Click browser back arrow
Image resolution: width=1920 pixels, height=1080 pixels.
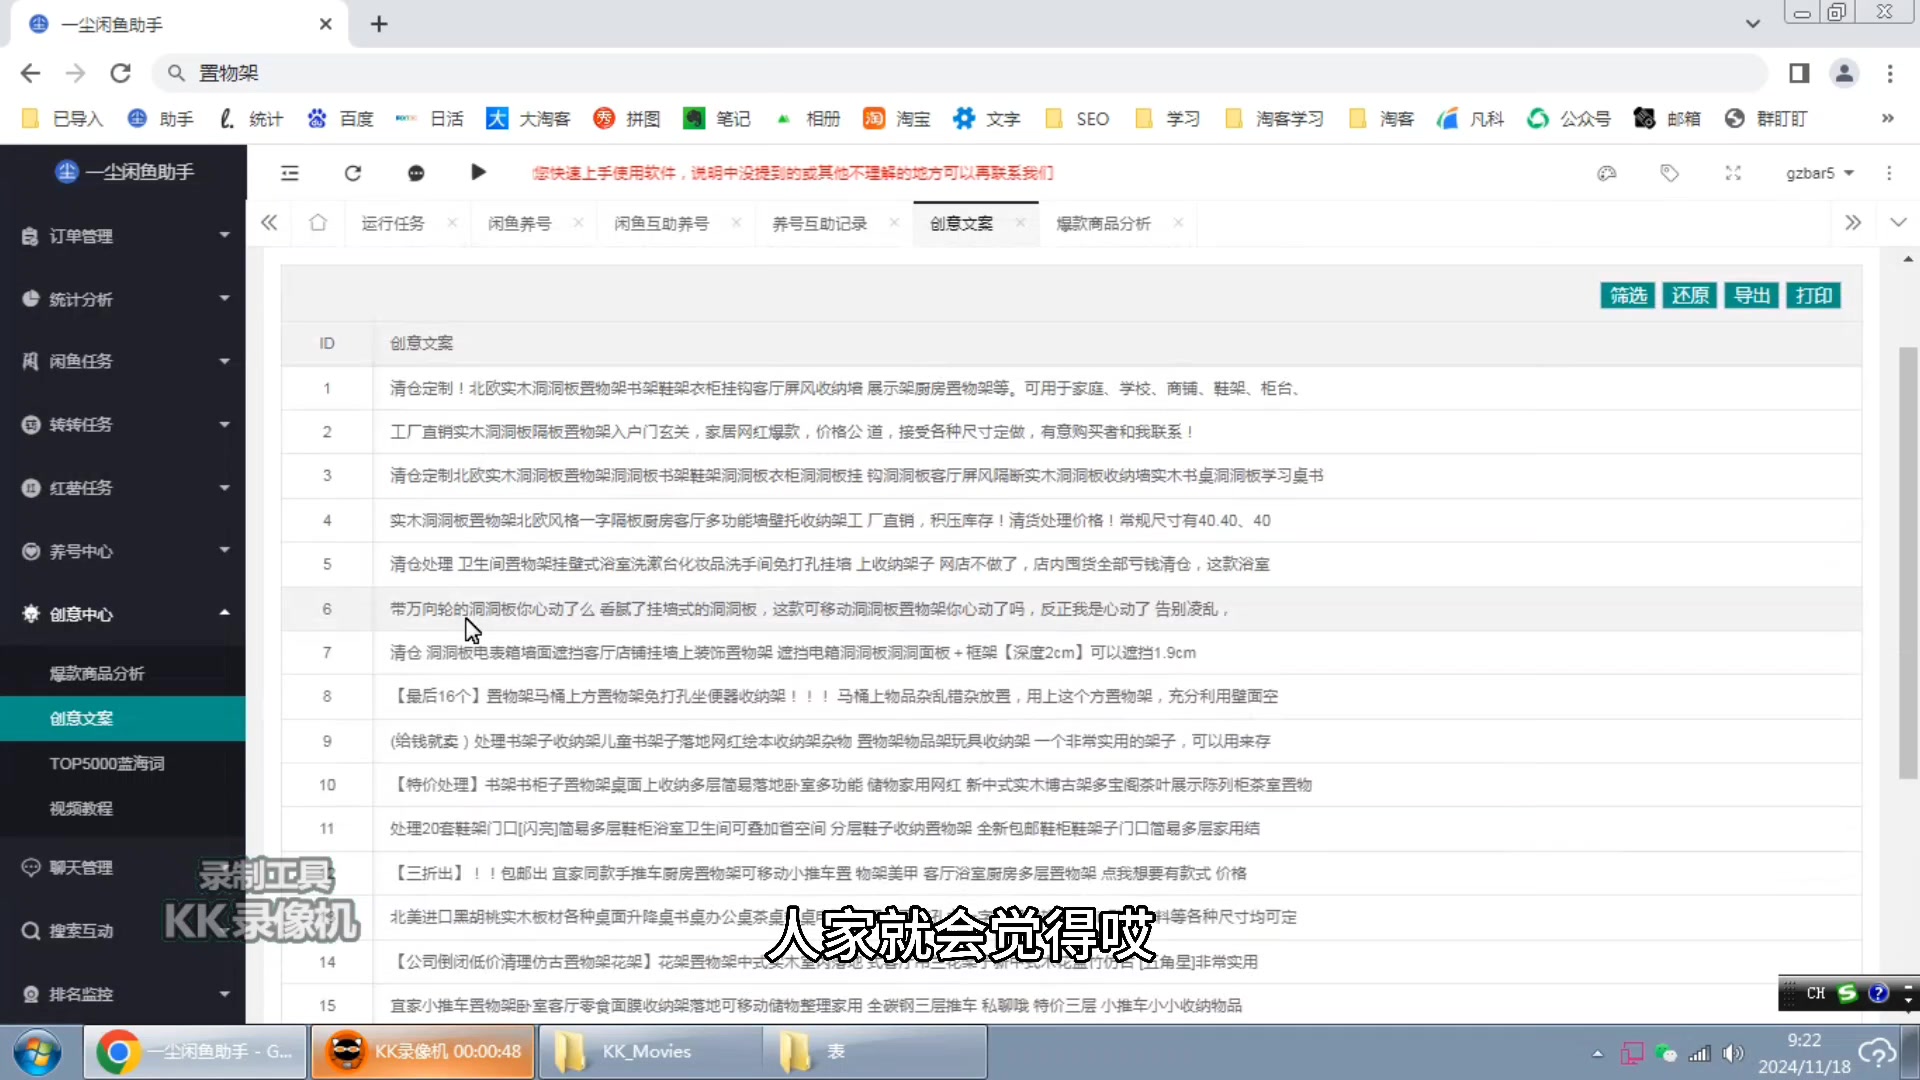[x=30, y=73]
